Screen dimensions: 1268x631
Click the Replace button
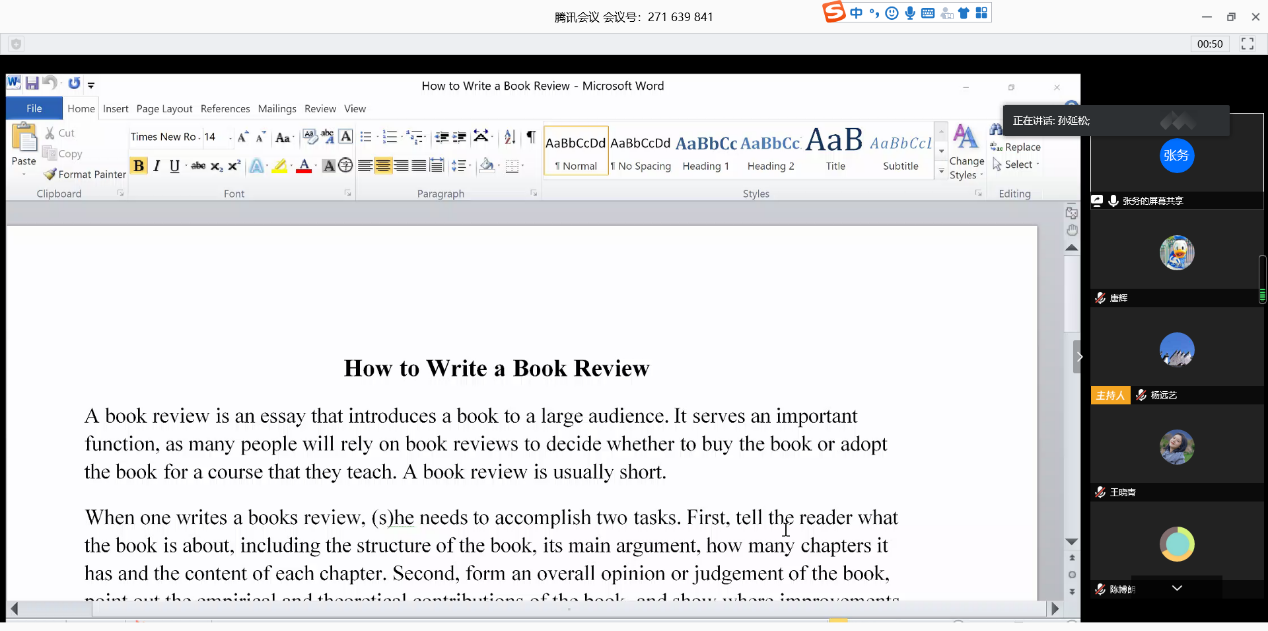[1016, 147]
